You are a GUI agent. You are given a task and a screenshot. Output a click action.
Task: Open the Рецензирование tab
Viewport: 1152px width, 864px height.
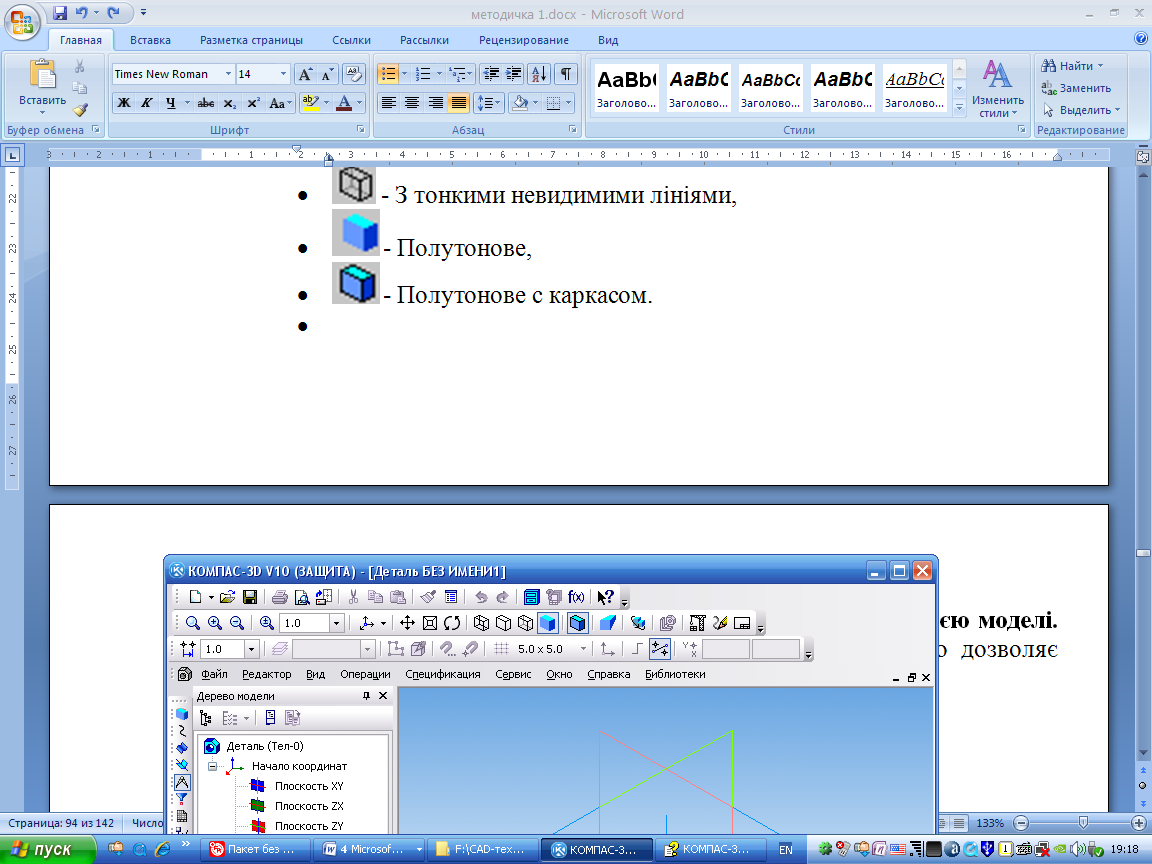tap(524, 40)
